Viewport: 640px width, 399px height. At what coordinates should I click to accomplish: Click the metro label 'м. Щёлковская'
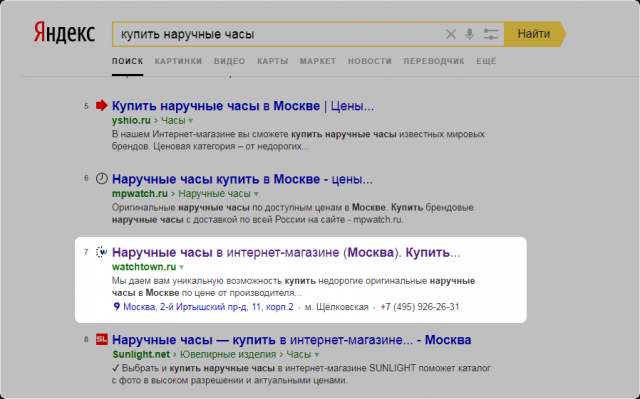(x=337, y=307)
